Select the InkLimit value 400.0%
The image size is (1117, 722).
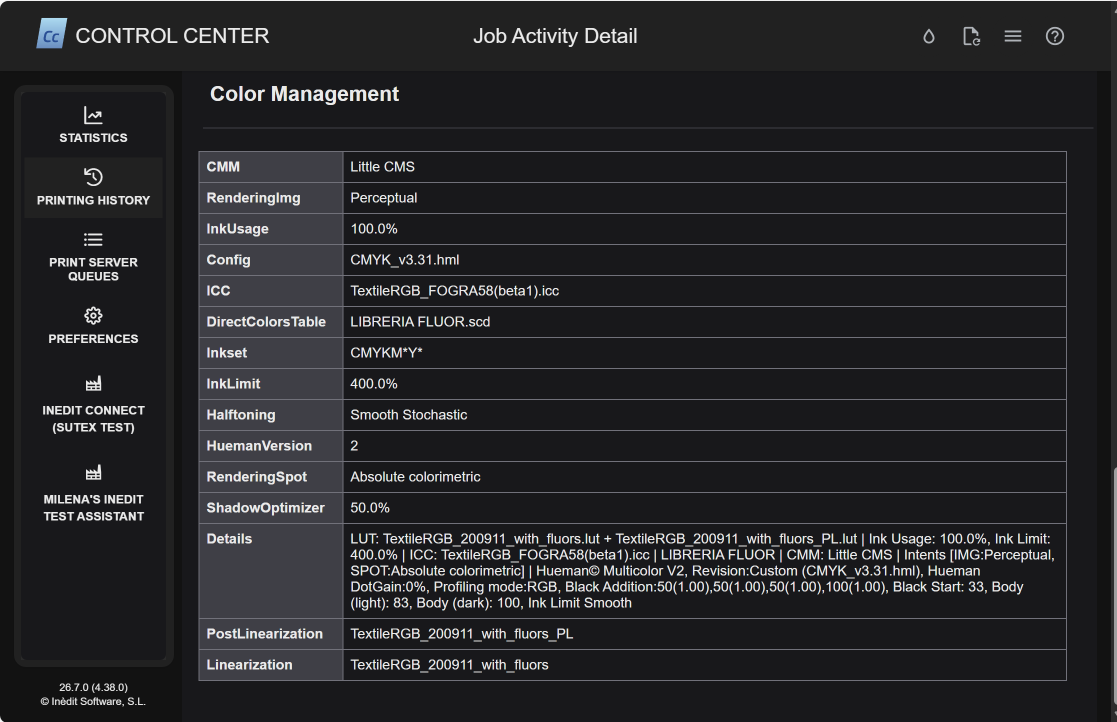point(373,384)
